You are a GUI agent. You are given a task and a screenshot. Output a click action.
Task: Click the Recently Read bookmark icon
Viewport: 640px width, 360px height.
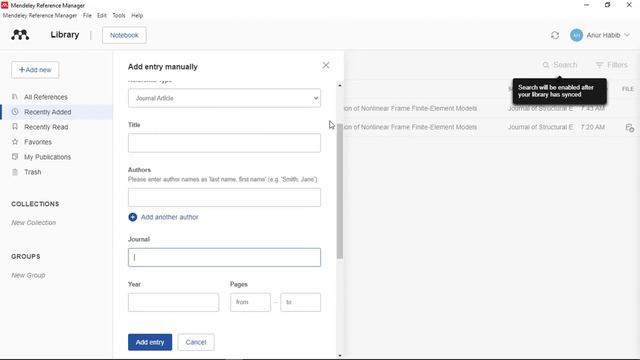coord(15,127)
